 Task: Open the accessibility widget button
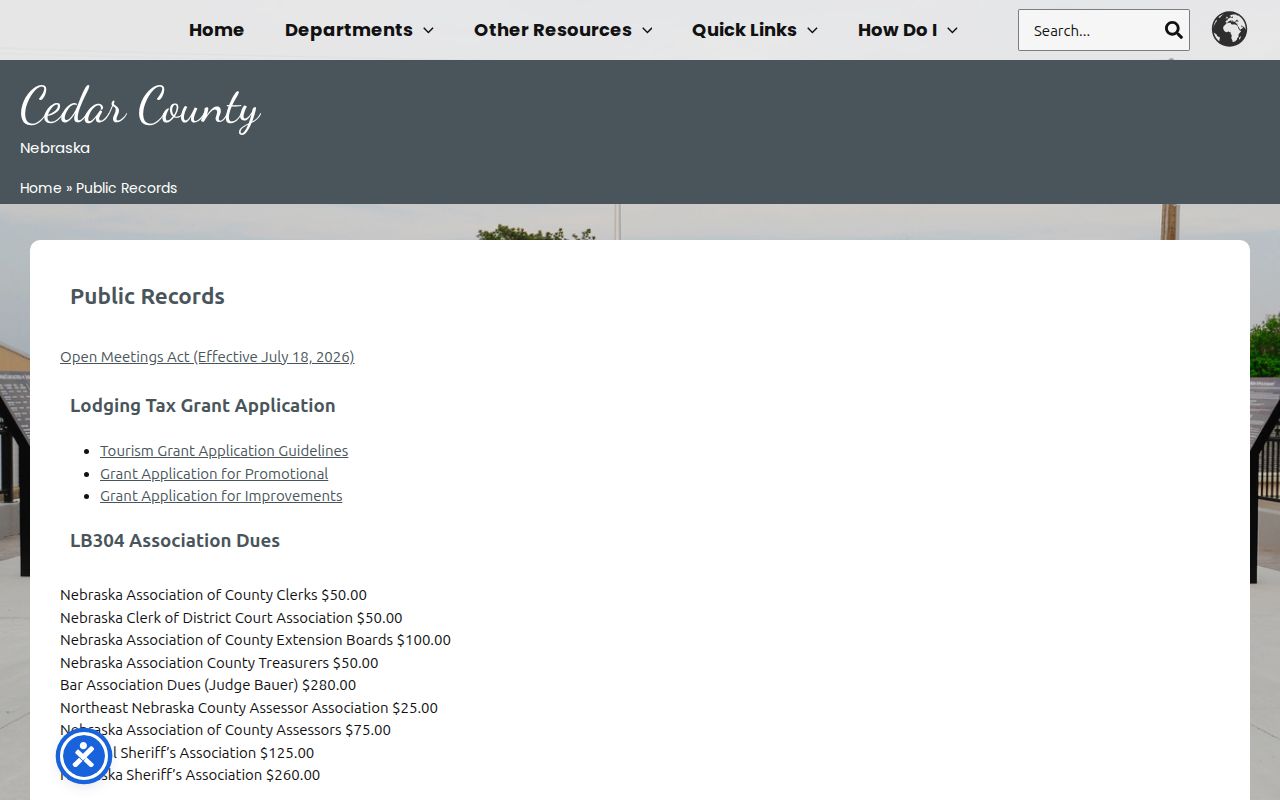pyautogui.click(x=84, y=756)
